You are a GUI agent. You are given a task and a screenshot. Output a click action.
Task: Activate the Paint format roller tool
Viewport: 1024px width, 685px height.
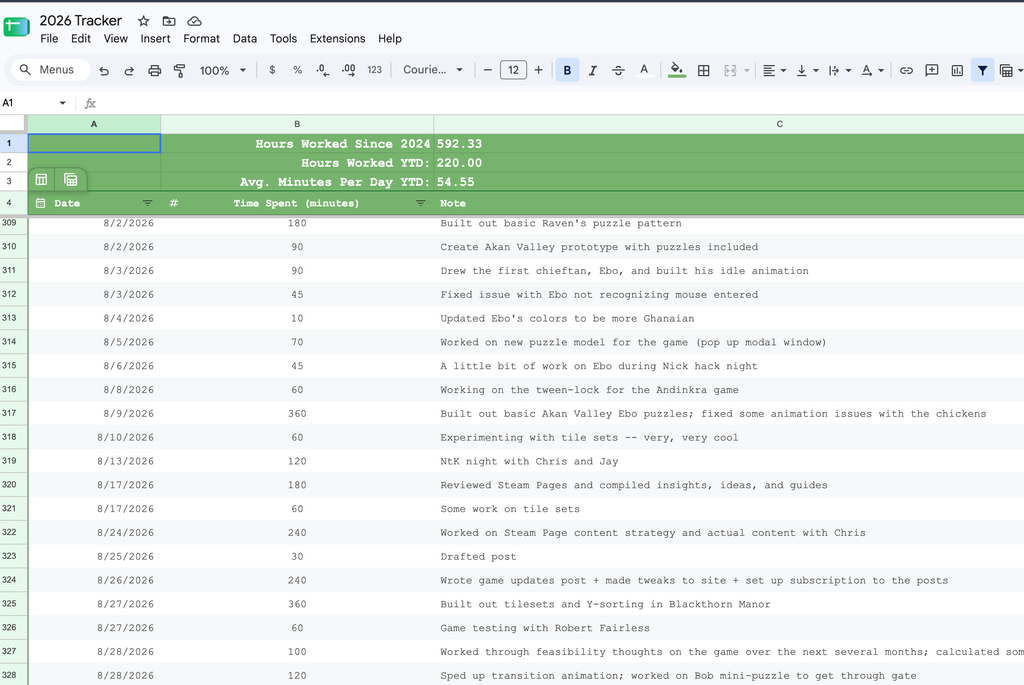pos(180,71)
